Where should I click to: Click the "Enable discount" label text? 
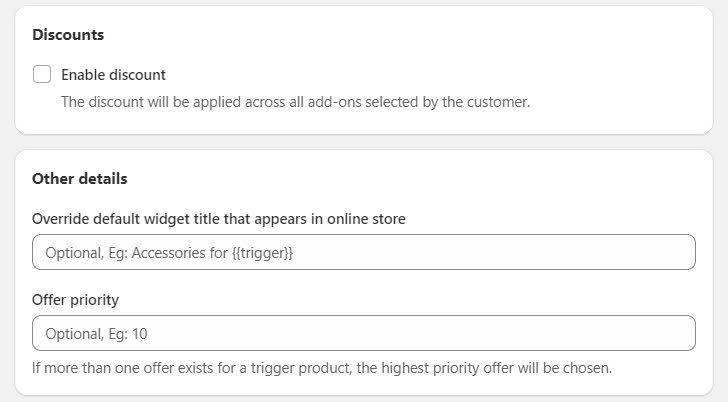coord(113,74)
